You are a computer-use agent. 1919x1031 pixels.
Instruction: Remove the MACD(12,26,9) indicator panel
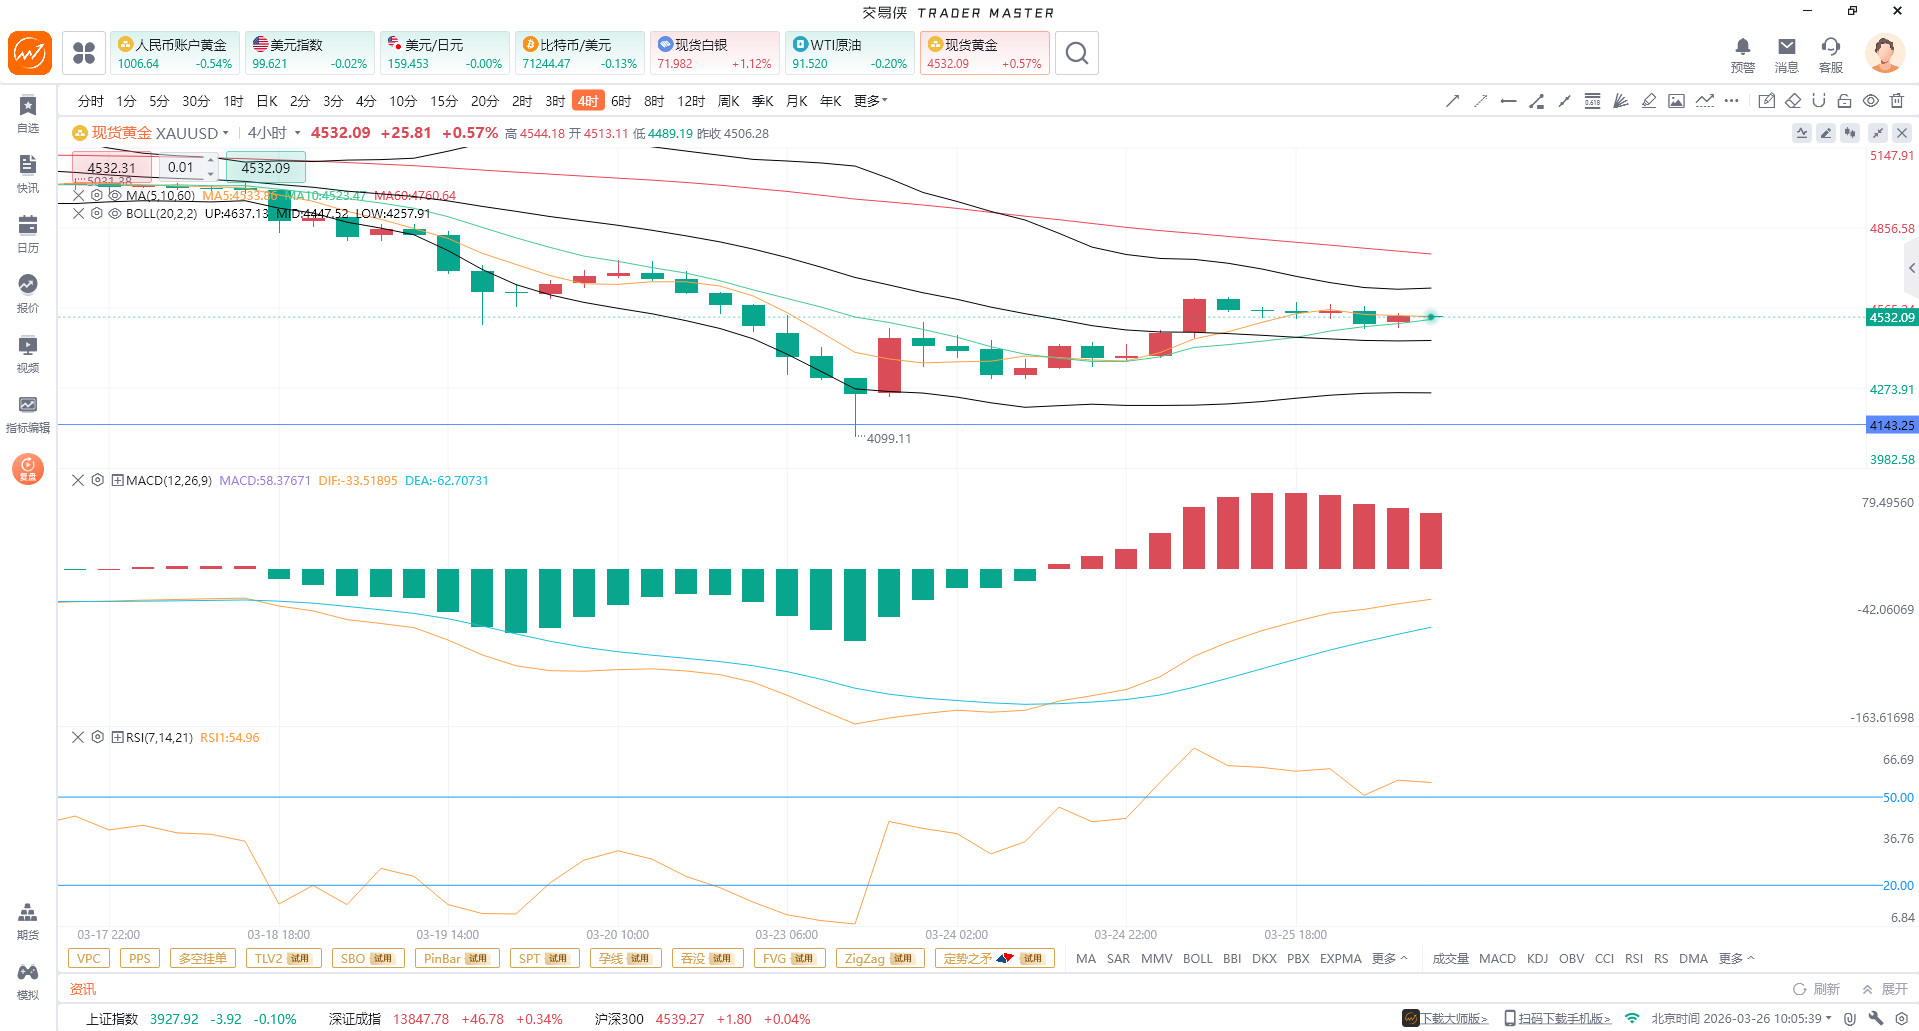[x=78, y=481]
